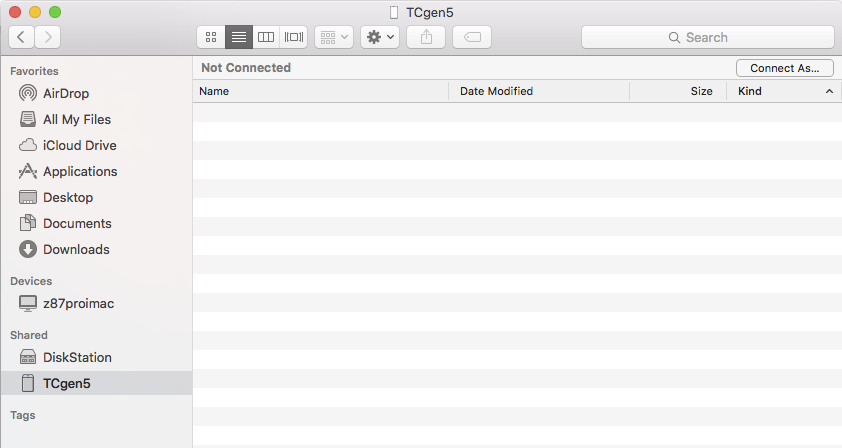Sort by the Kind column
842x448 pixels.
[784, 91]
